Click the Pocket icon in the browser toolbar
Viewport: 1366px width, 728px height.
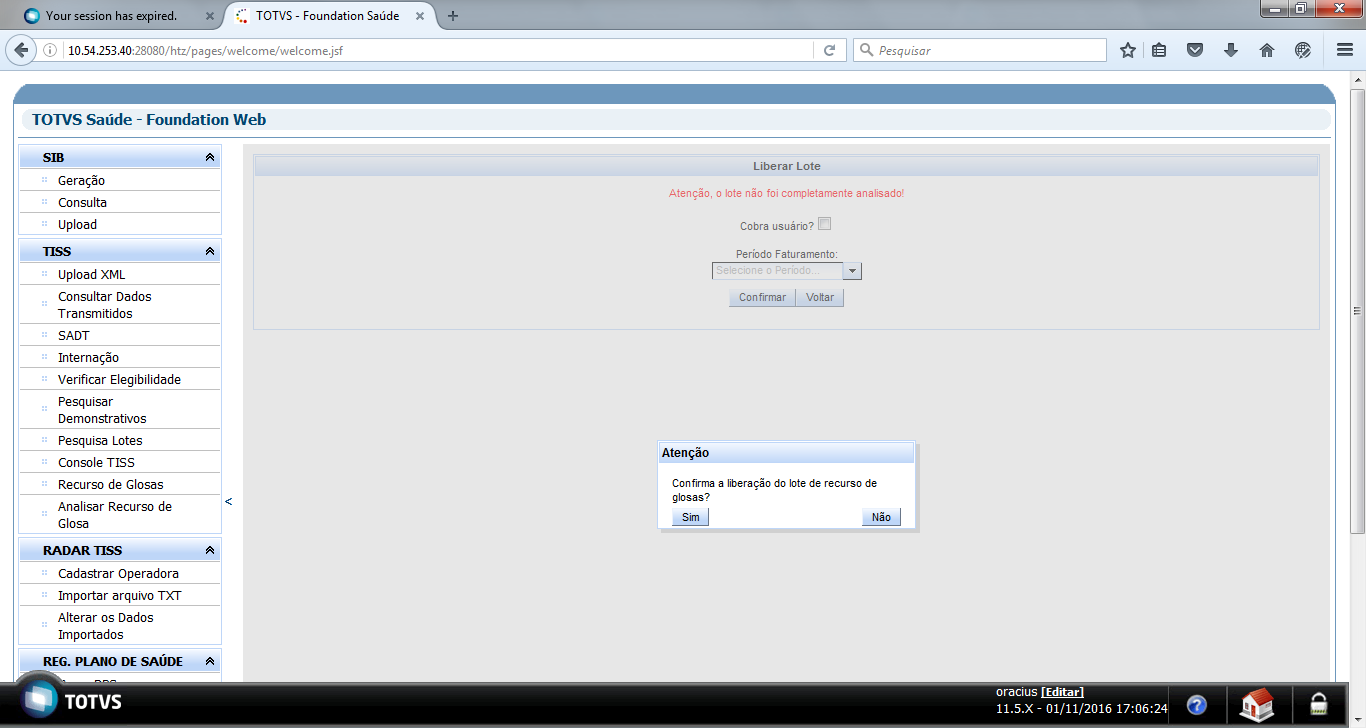tap(1195, 50)
